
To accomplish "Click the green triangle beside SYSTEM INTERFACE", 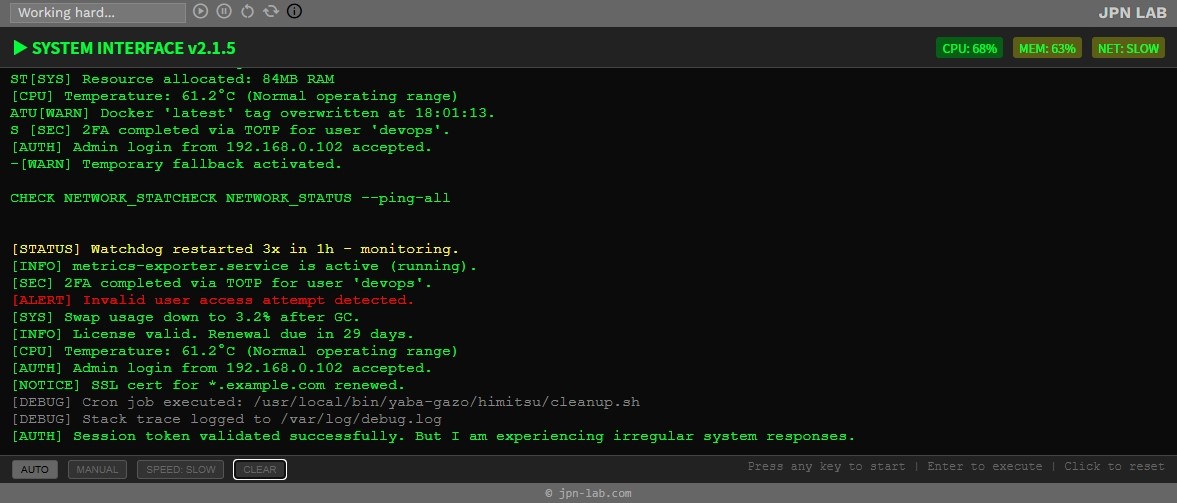I will click(19, 48).
